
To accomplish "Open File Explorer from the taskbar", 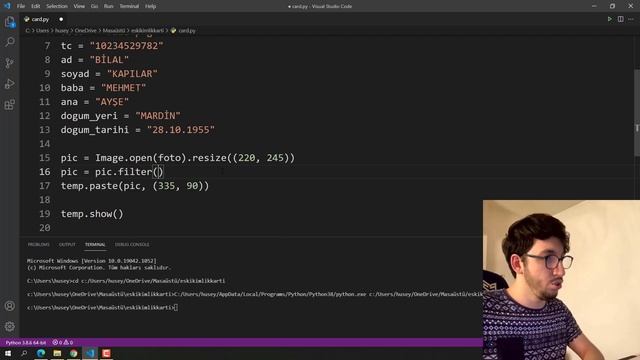I will point(57,353).
